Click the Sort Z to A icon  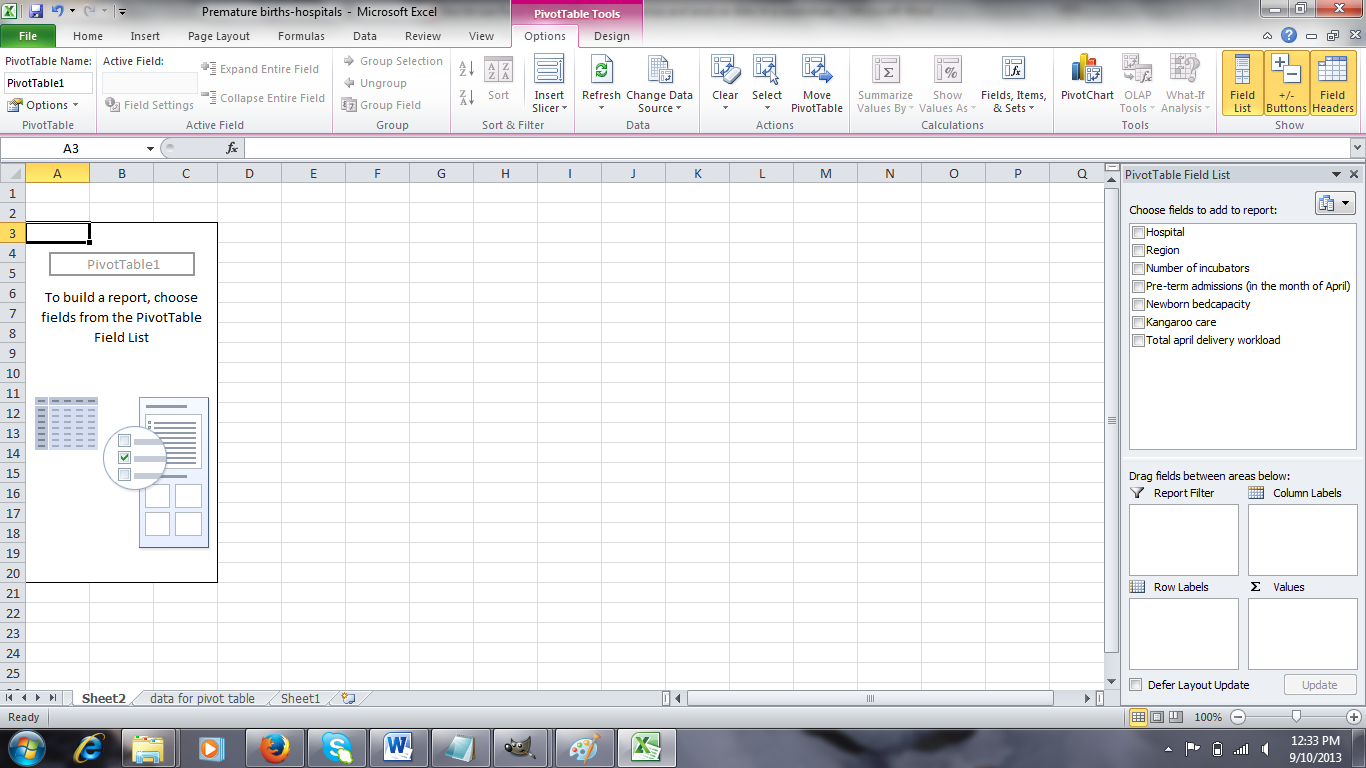[x=466, y=97]
